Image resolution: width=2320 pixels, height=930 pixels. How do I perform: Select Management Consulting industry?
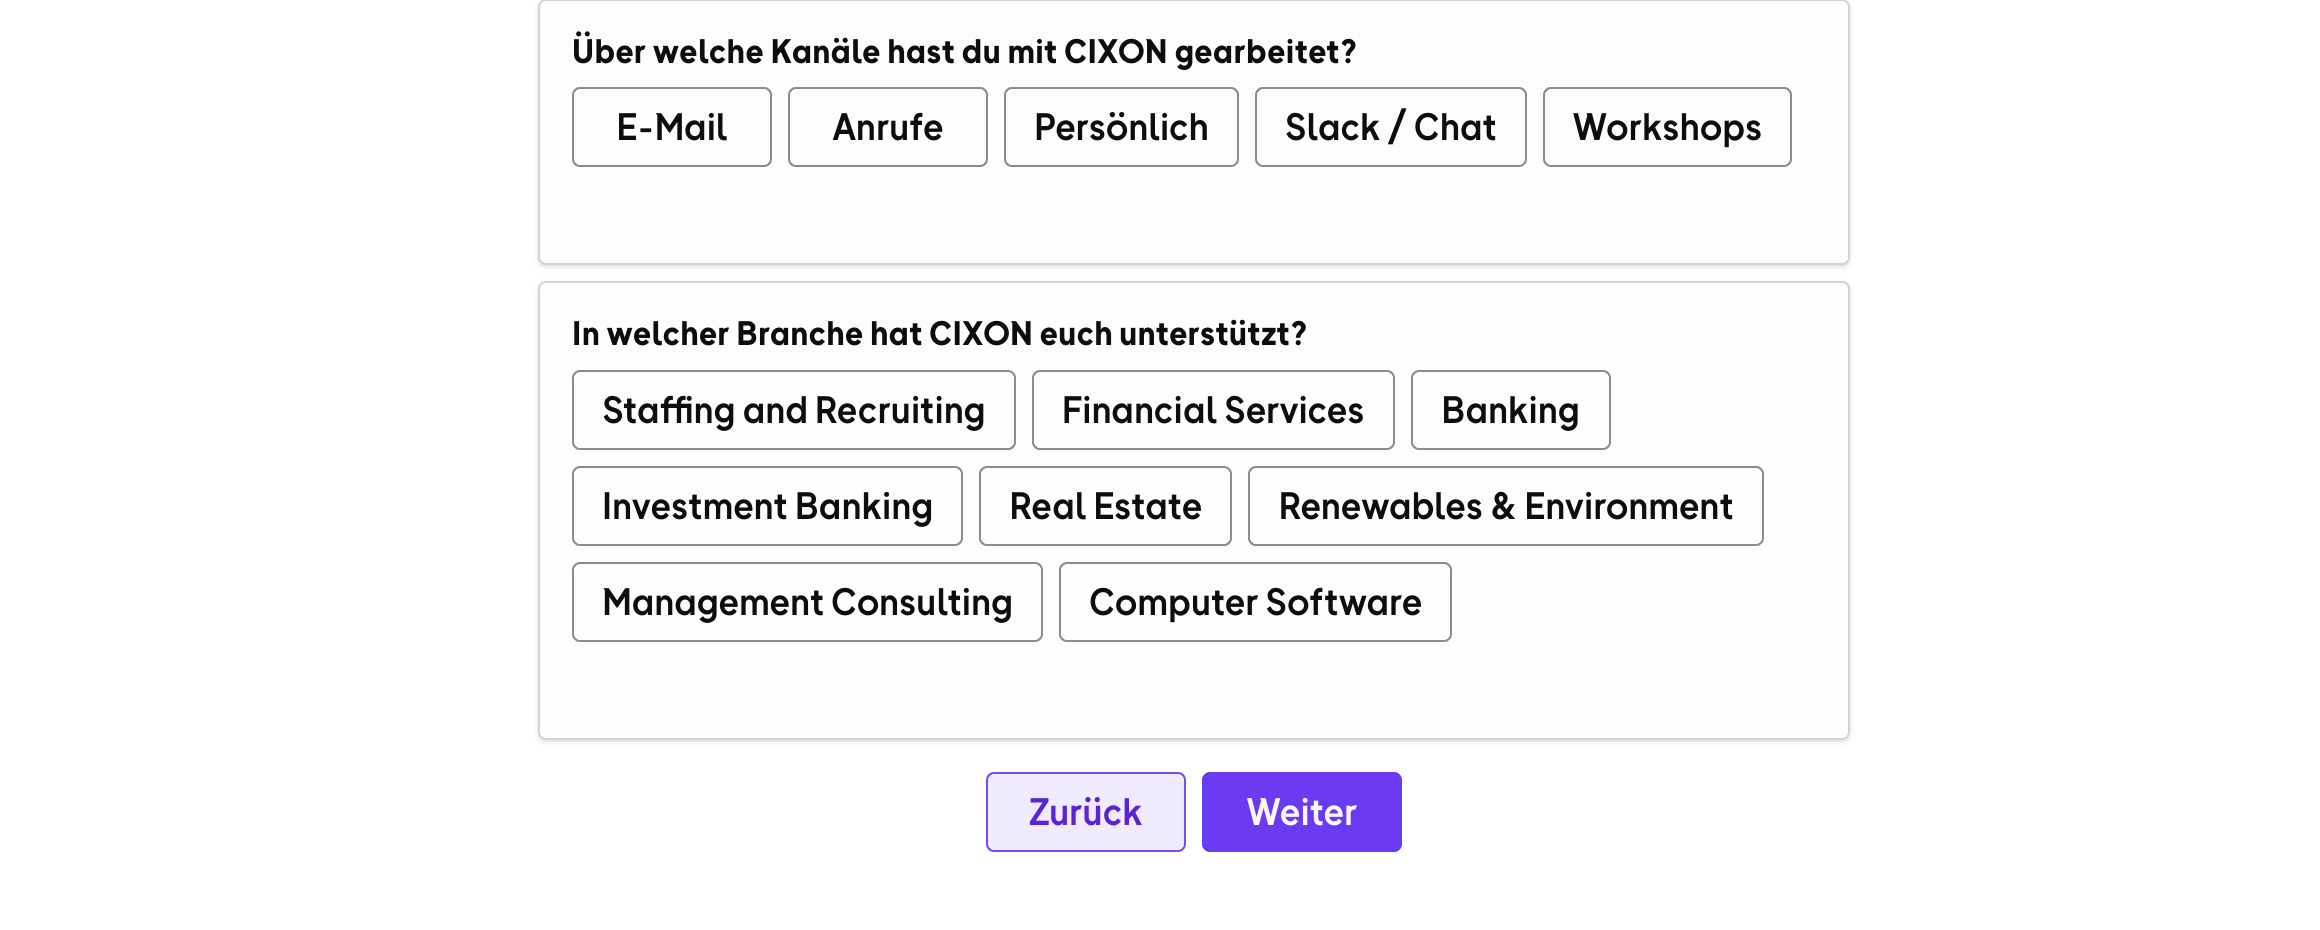pos(807,602)
